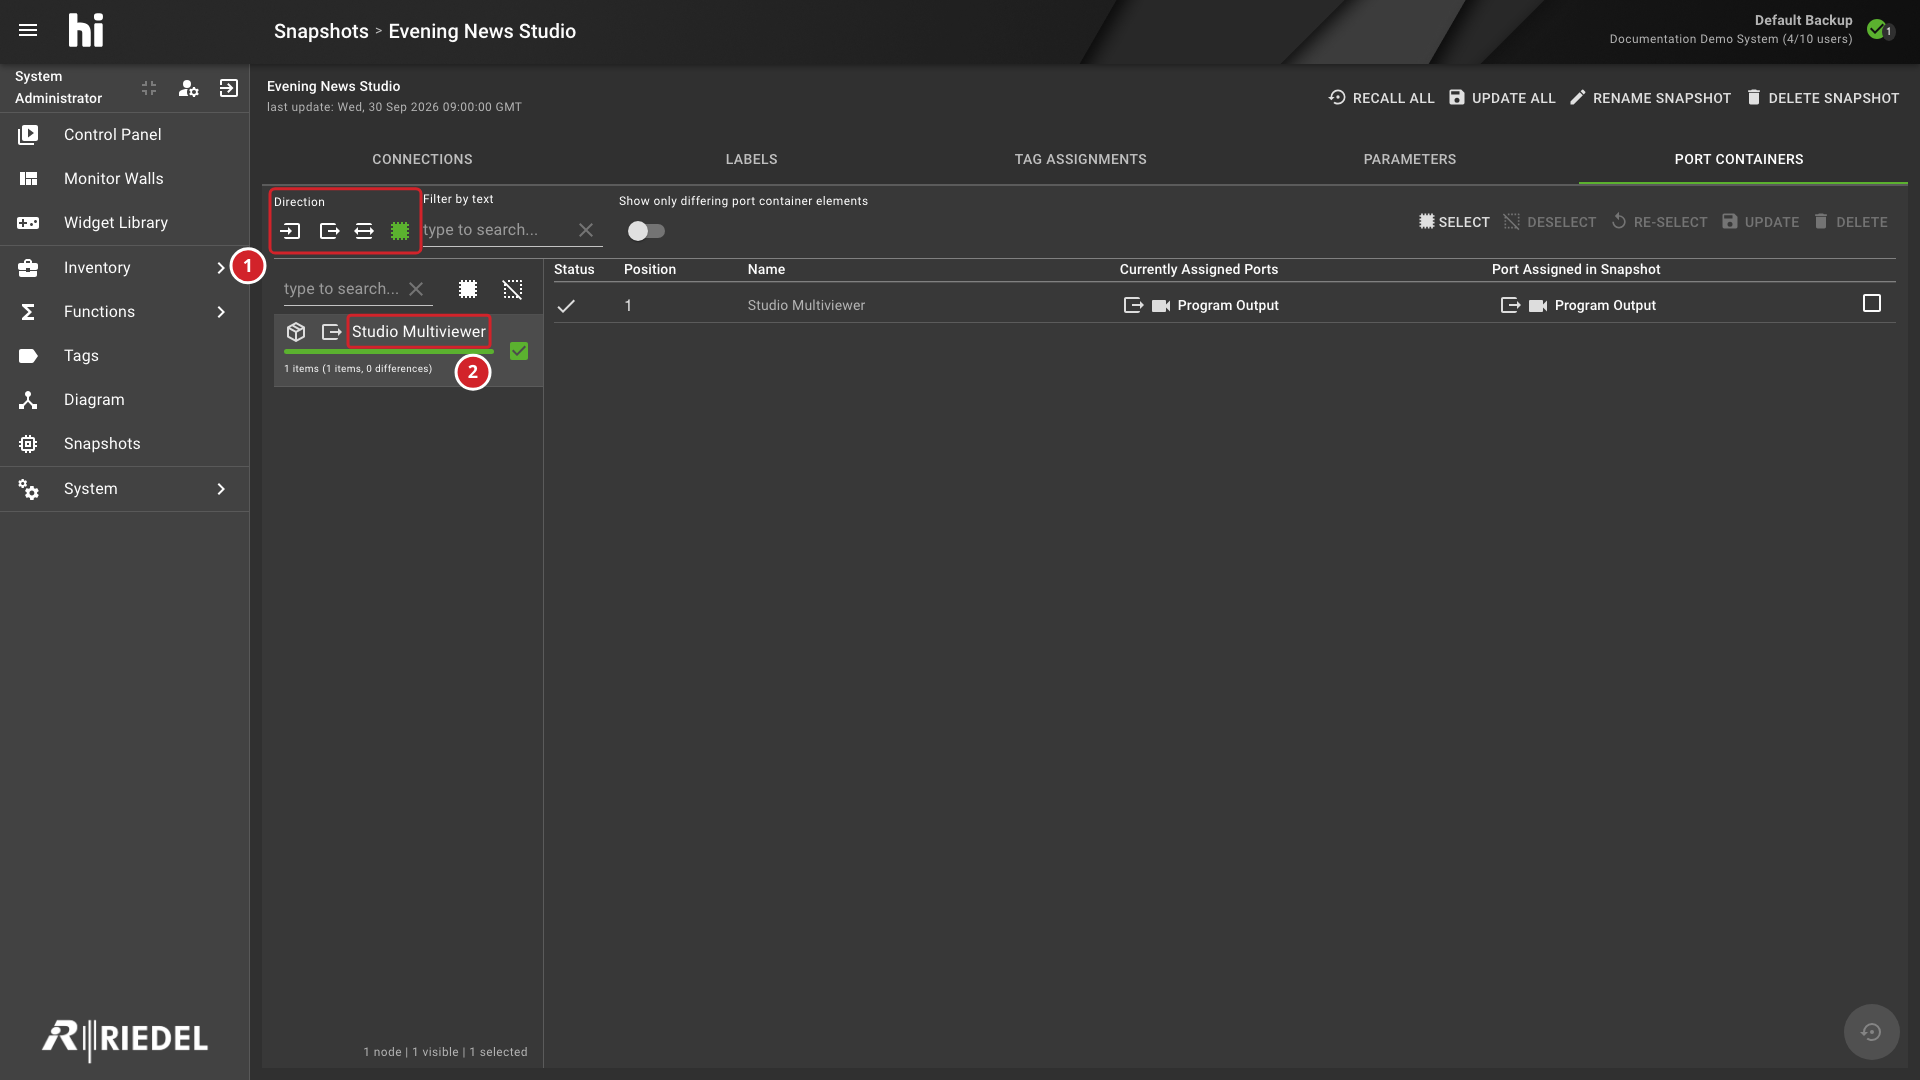
Task: Open Monitor Walls from sidebar
Action: tap(124, 179)
